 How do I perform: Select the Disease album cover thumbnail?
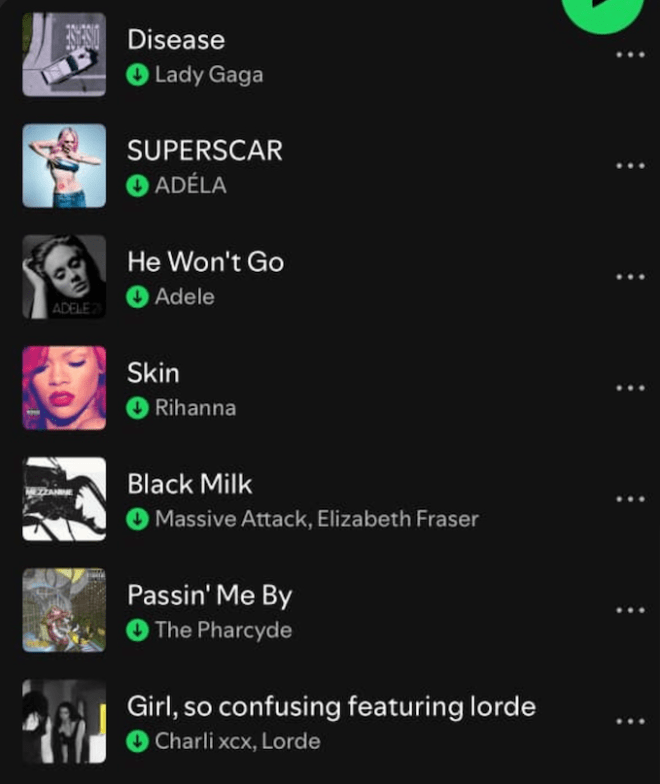click(64, 54)
